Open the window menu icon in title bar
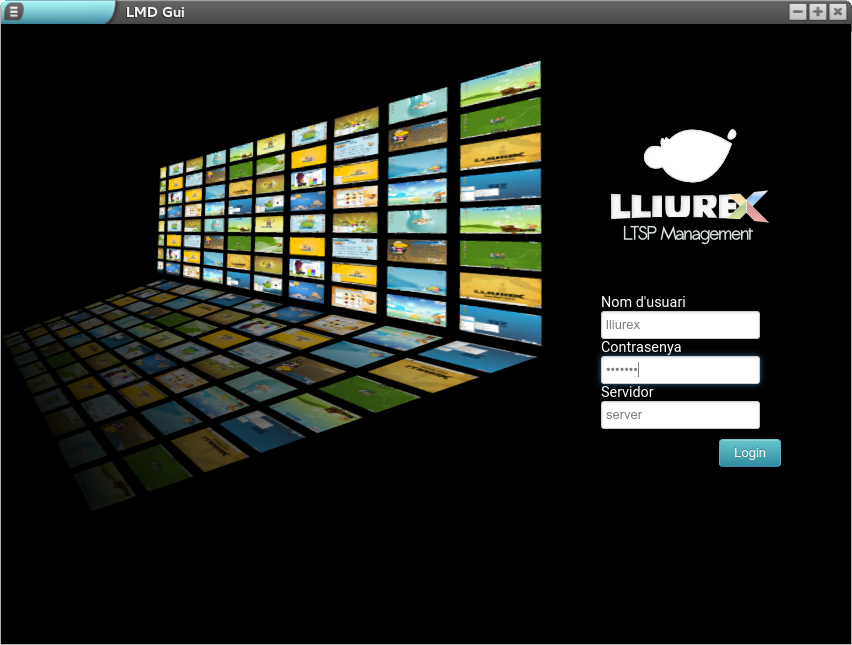Viewport: 852px width, 645px height. [x=14, y=12]
